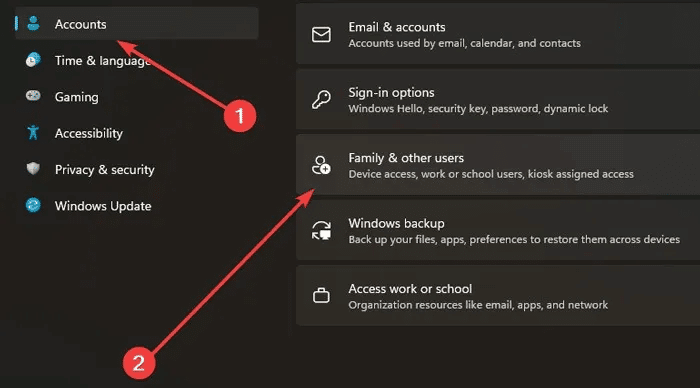Click the Accounts person icon in sidebar
Viewport: 700px width, 388px height.
33,23
